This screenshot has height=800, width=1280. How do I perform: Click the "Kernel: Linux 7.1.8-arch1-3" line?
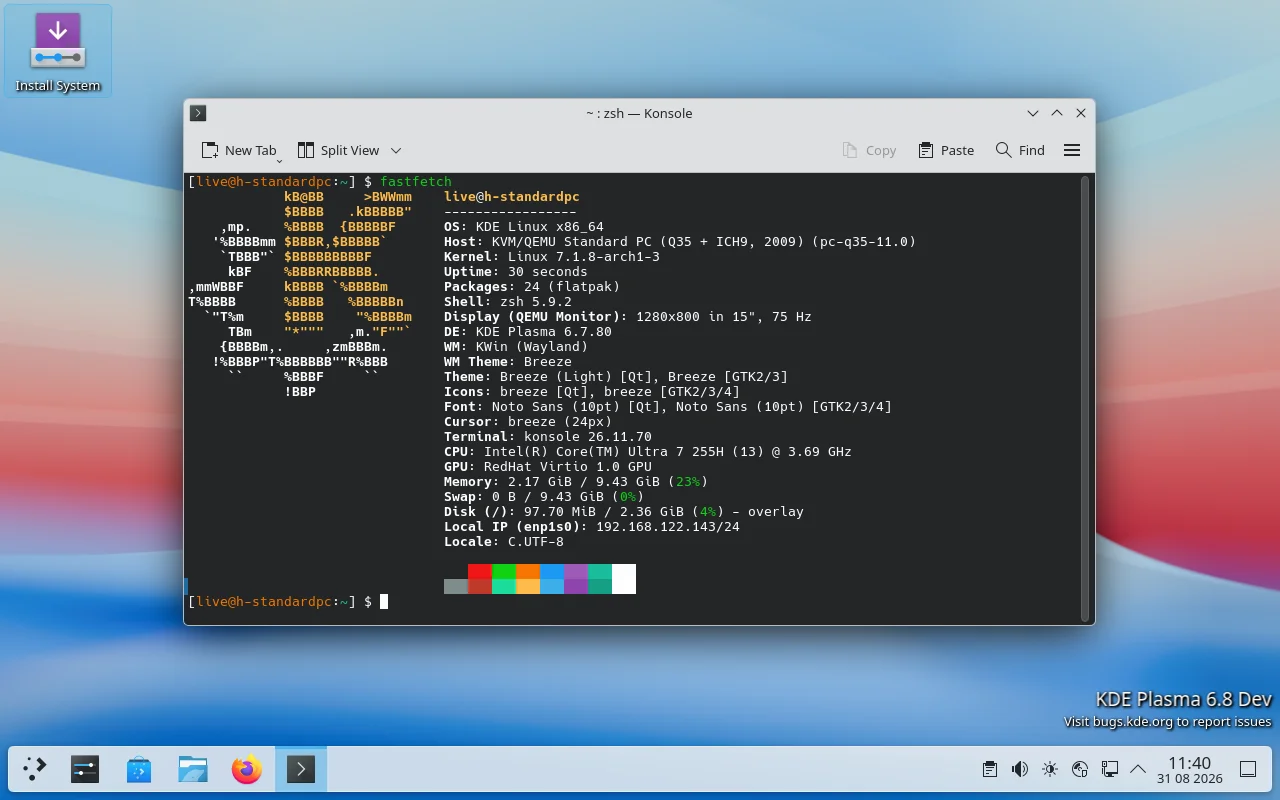pos(552,257)
